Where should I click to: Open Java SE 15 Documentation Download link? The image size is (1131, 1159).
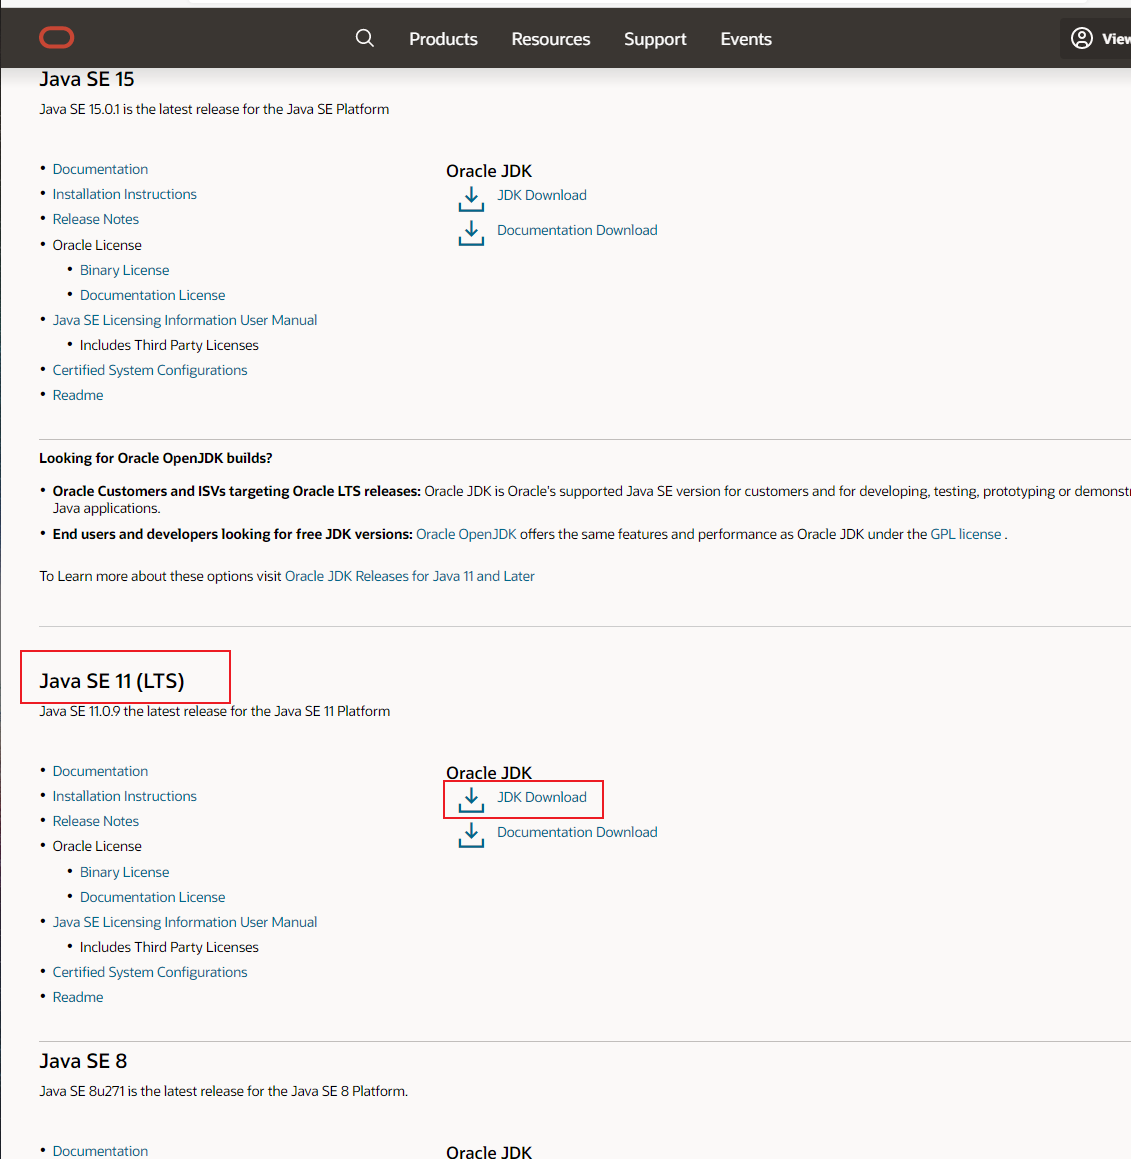(x=577, y=230)
